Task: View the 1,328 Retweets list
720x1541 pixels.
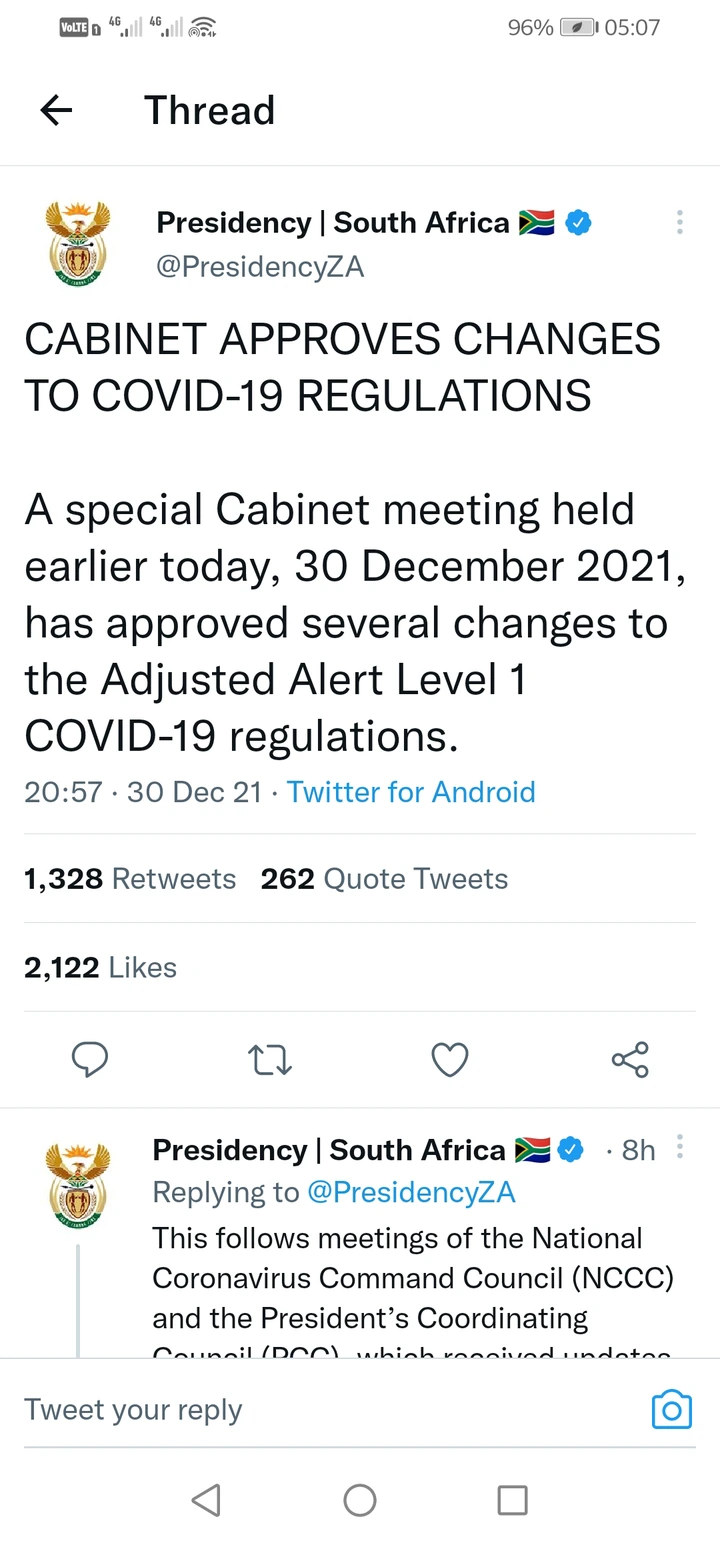Action: (130, 879)
